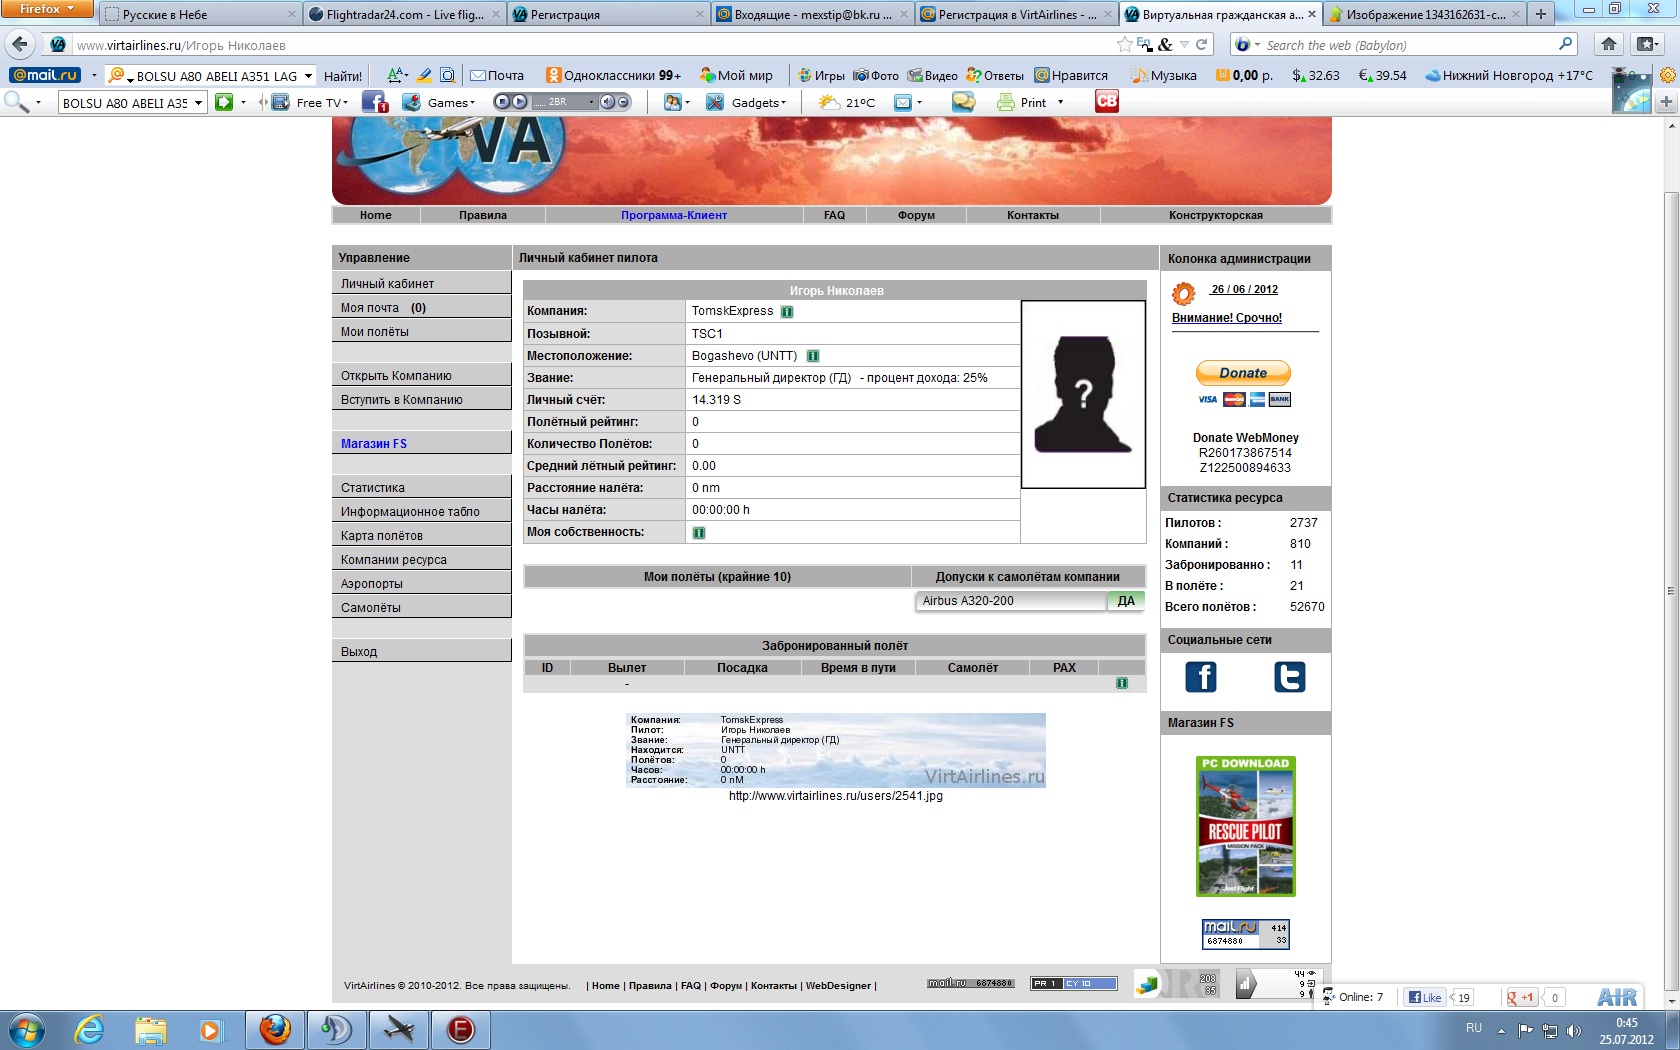
Task: Click the Rescue Pilot PC download image
Action: [x=1246, y=826]
